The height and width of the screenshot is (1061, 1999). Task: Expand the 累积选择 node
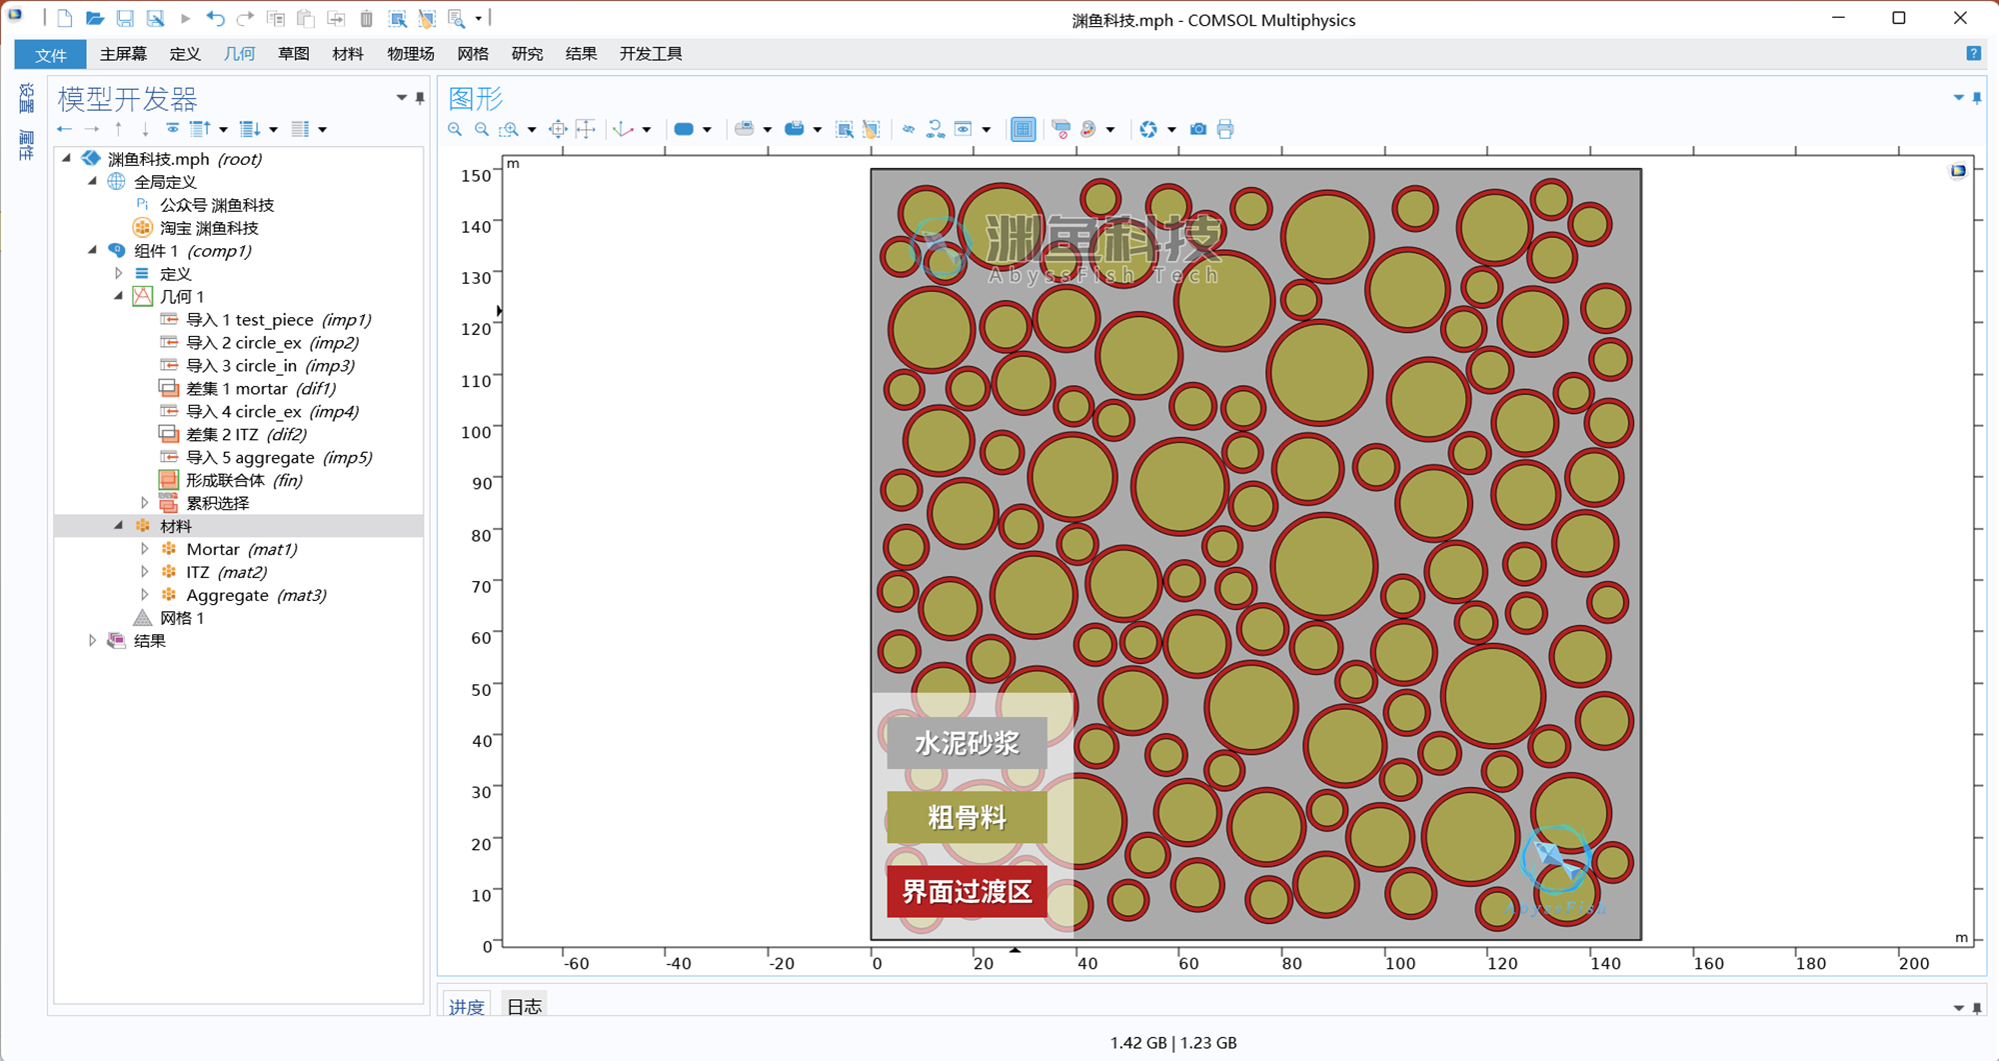[145, 502]
